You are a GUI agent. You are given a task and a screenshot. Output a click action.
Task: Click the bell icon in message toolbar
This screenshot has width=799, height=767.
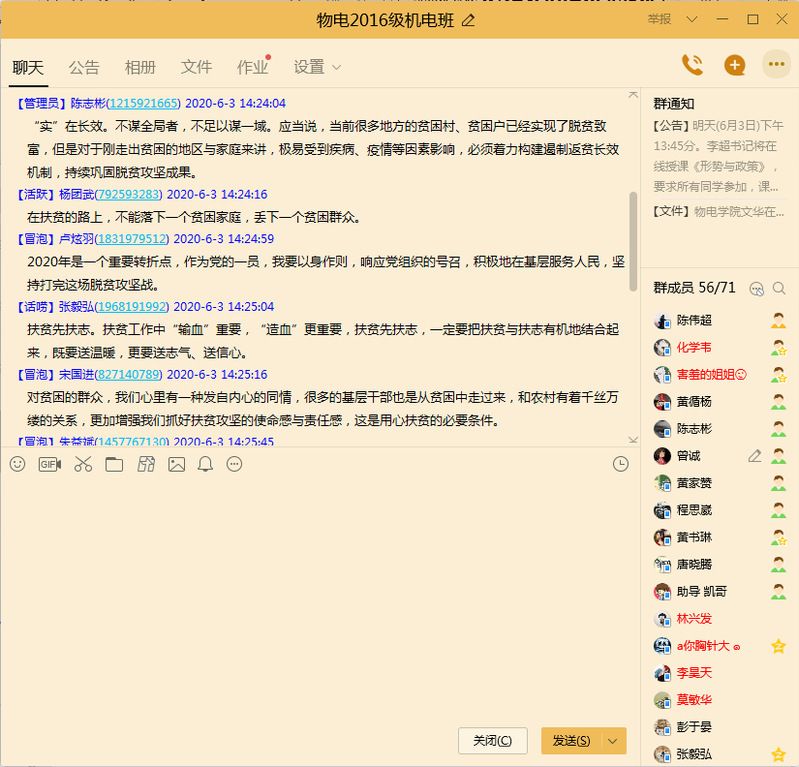(x=206, y=464)
